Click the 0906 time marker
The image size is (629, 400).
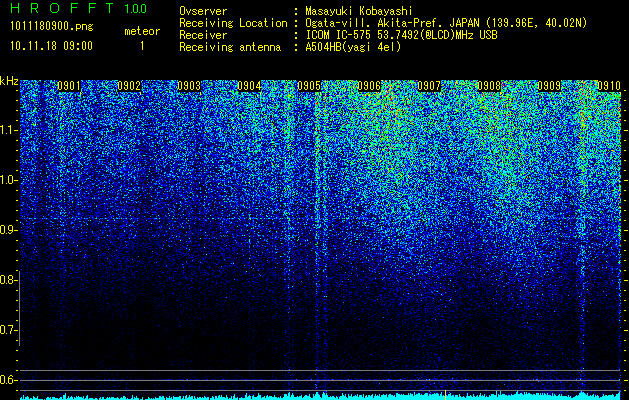369,86
